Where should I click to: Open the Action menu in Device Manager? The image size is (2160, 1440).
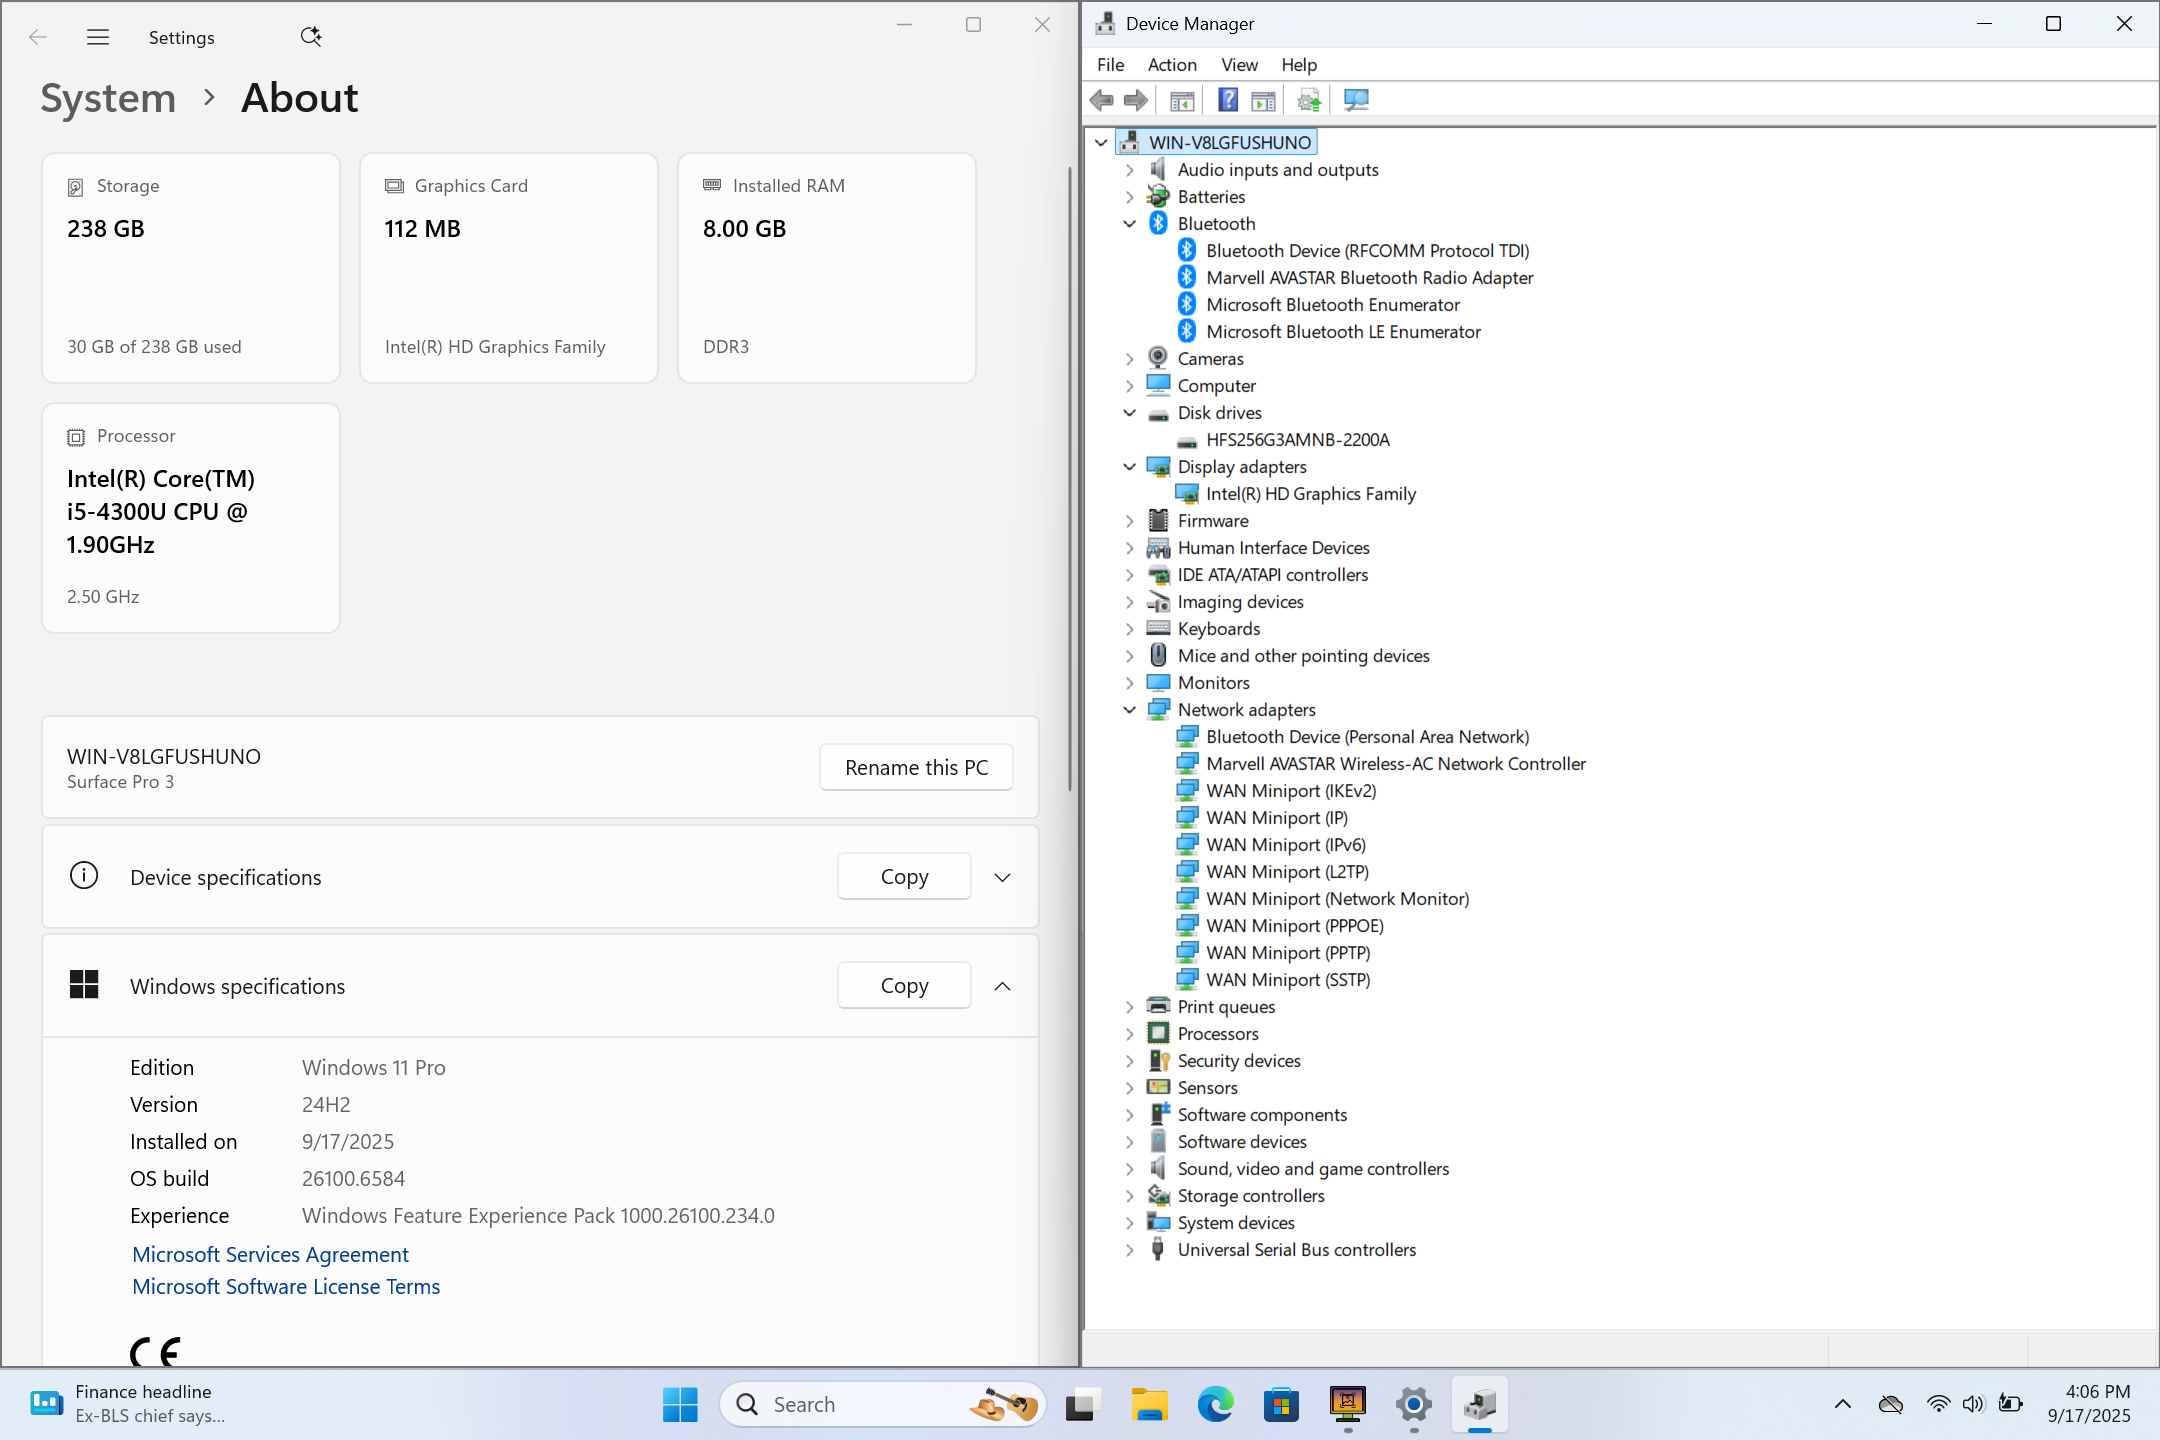(1172, 65)
